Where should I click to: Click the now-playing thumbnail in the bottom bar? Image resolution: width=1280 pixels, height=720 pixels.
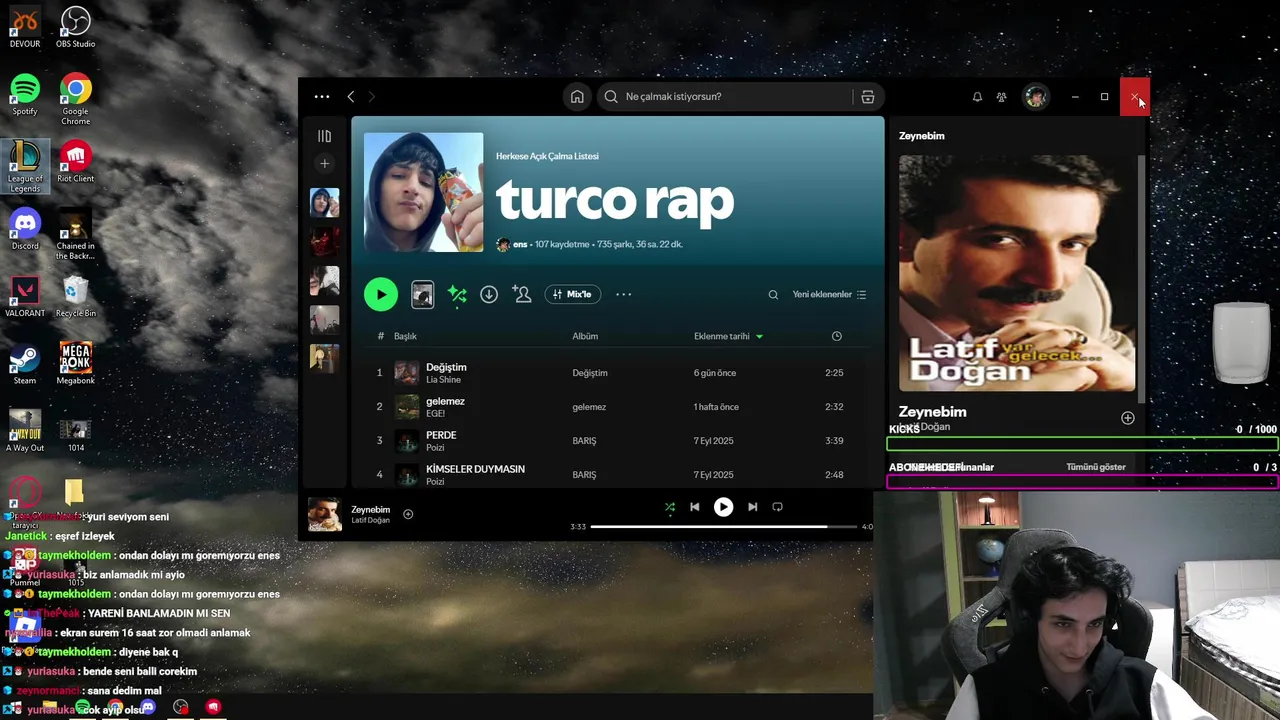[x=324, y=514]
